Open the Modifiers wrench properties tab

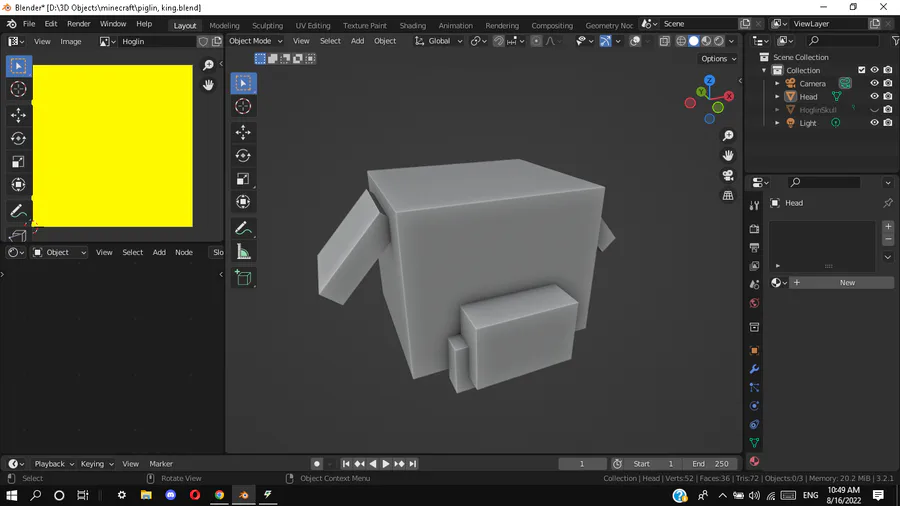[754, 369]
